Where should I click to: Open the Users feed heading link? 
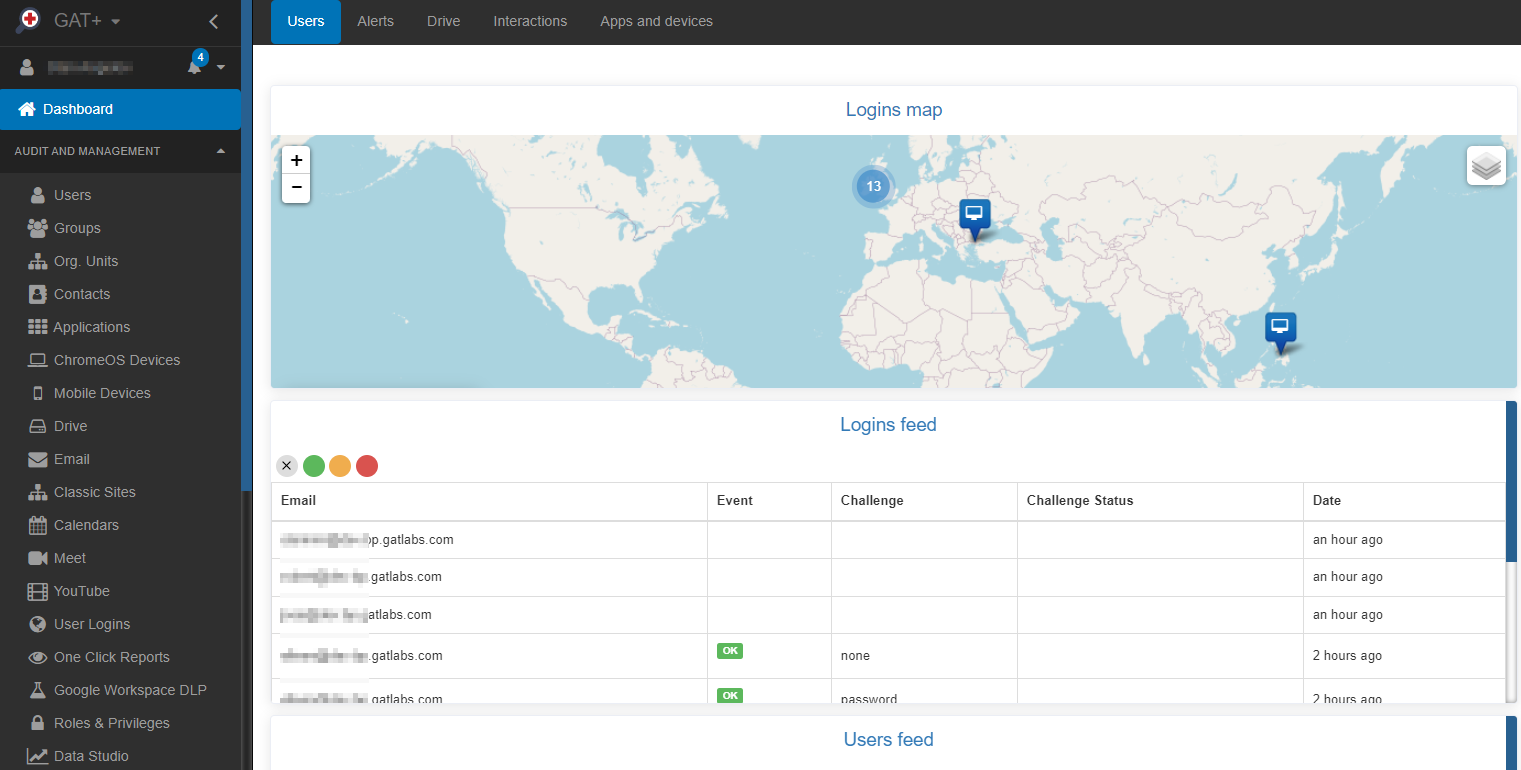click(x=888, y=740)
